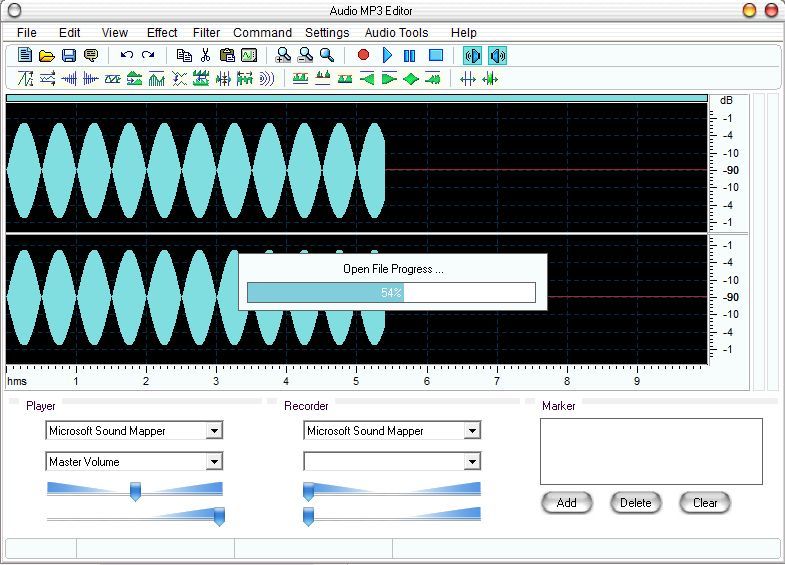Paste from clipboard using the toolbar icon
The image size is (785, 565).
pos(227,55)
